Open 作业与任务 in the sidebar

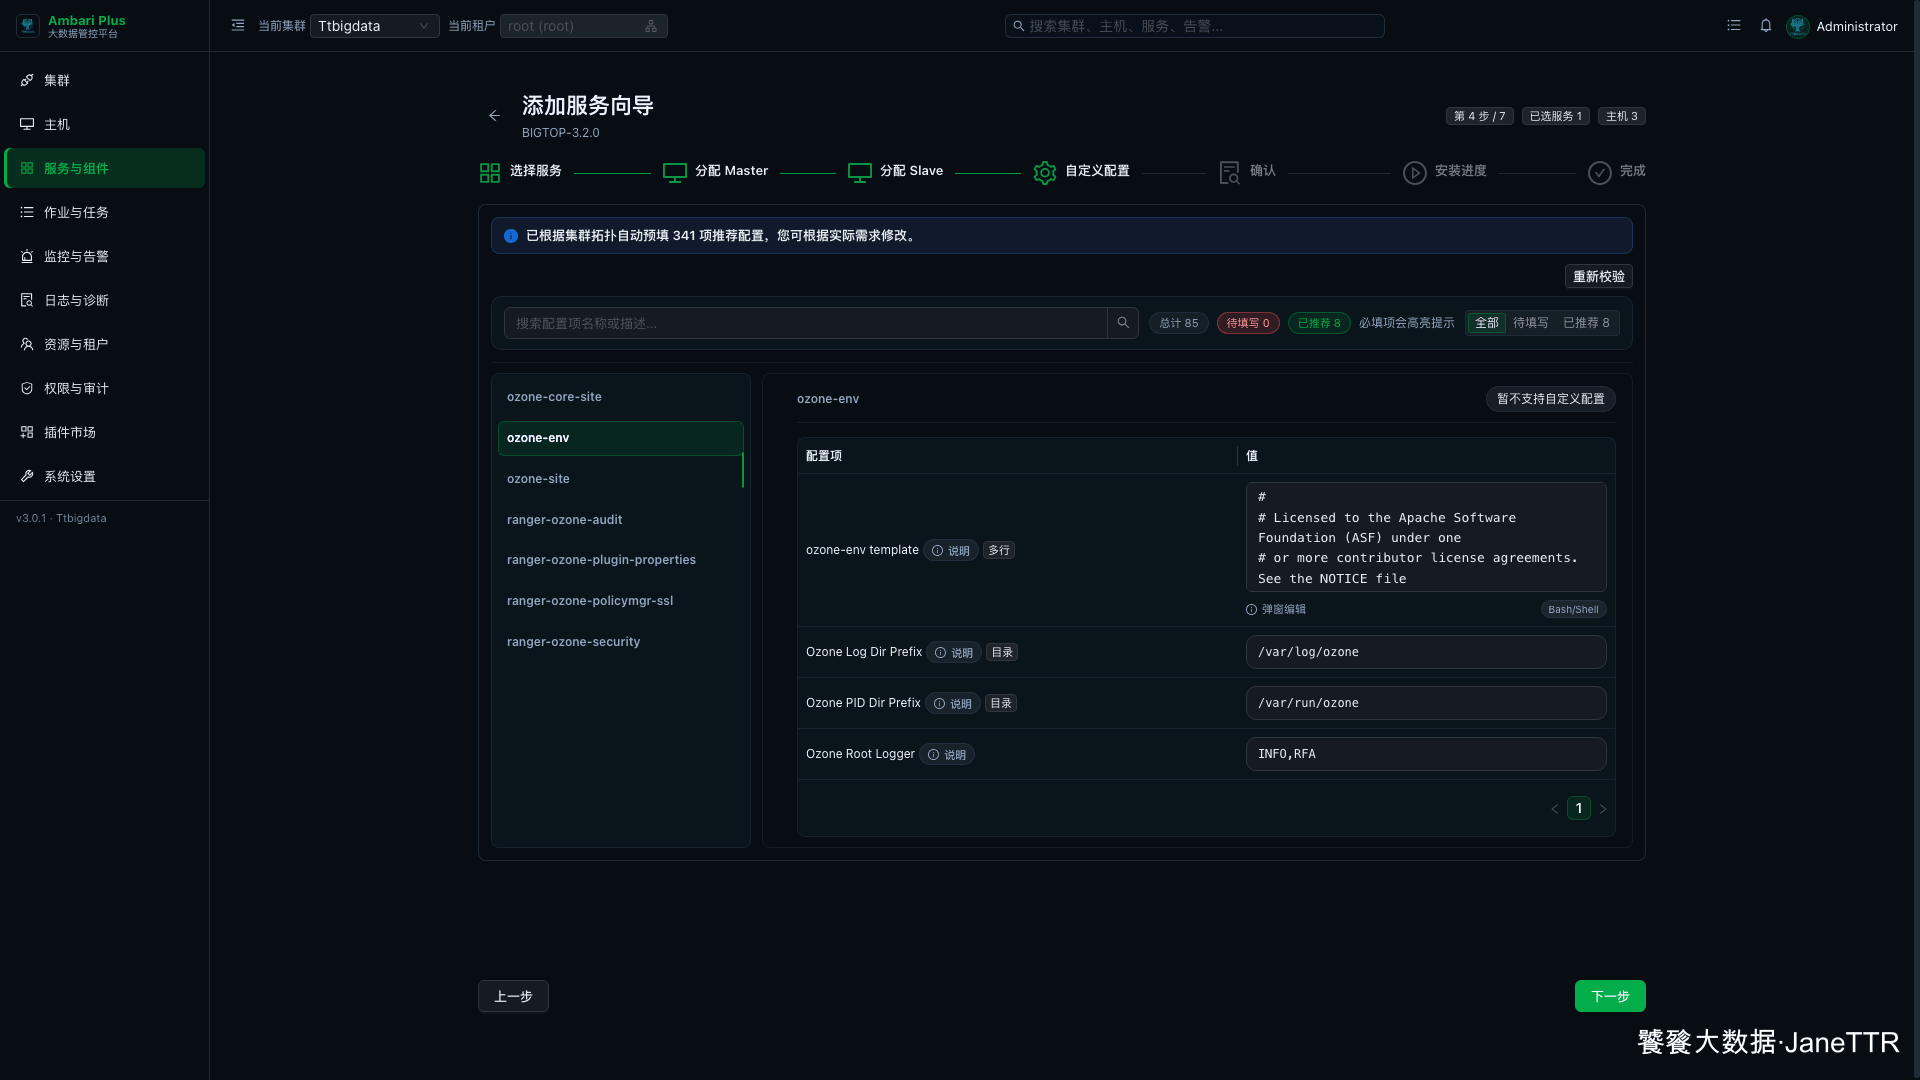(x=105, y=212)
